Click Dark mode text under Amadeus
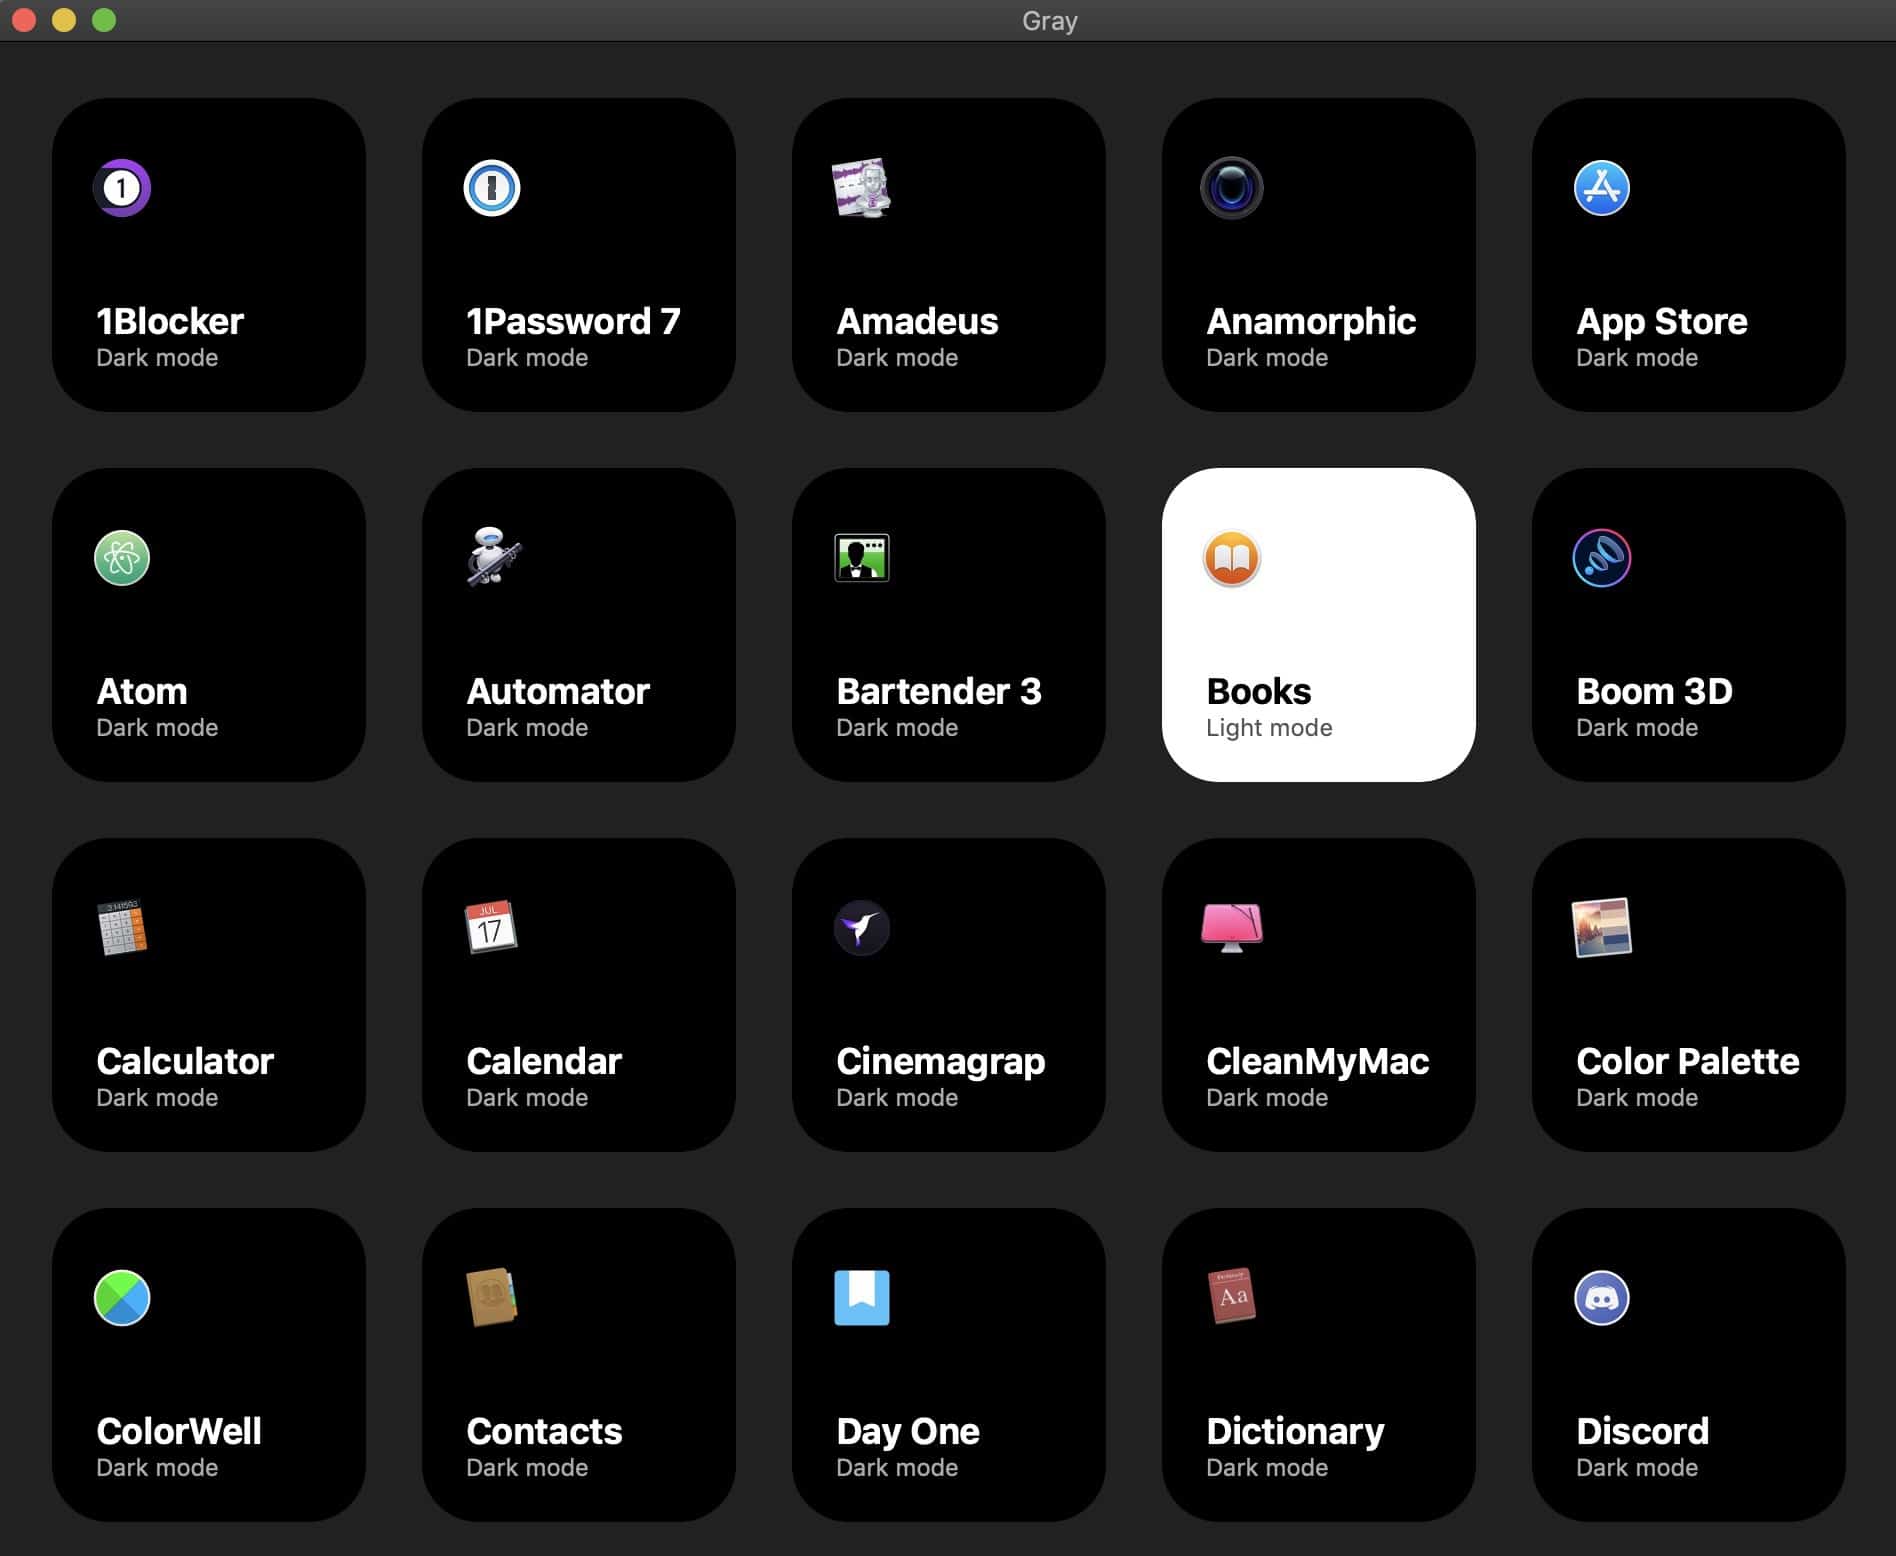1896x1556 pixels. 897,358
